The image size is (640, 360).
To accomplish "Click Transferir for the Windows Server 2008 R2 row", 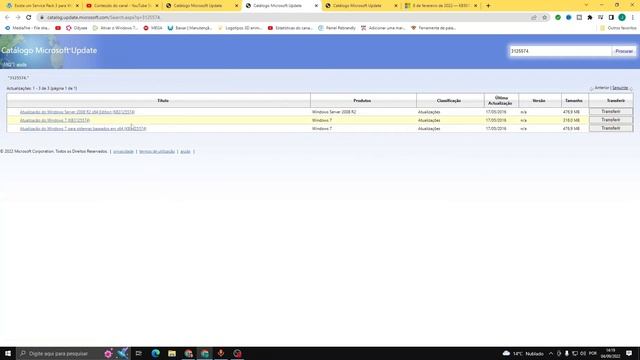I will pyautogui.click(x=611, y=111).
